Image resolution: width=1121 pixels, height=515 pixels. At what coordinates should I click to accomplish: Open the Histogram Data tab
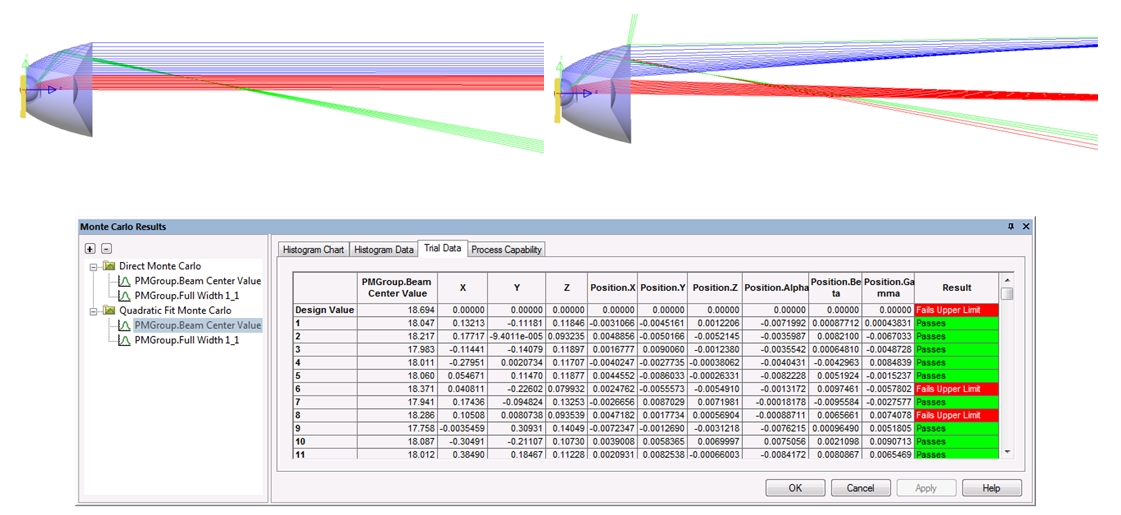(384, 249)
